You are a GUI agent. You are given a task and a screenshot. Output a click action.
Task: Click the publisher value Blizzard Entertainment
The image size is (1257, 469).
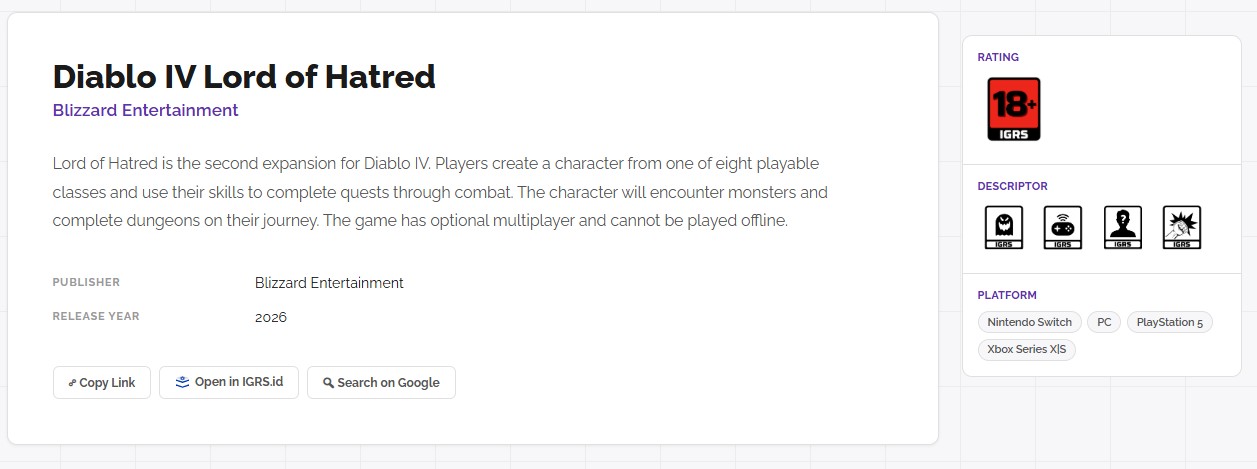(x=329, y=283)
